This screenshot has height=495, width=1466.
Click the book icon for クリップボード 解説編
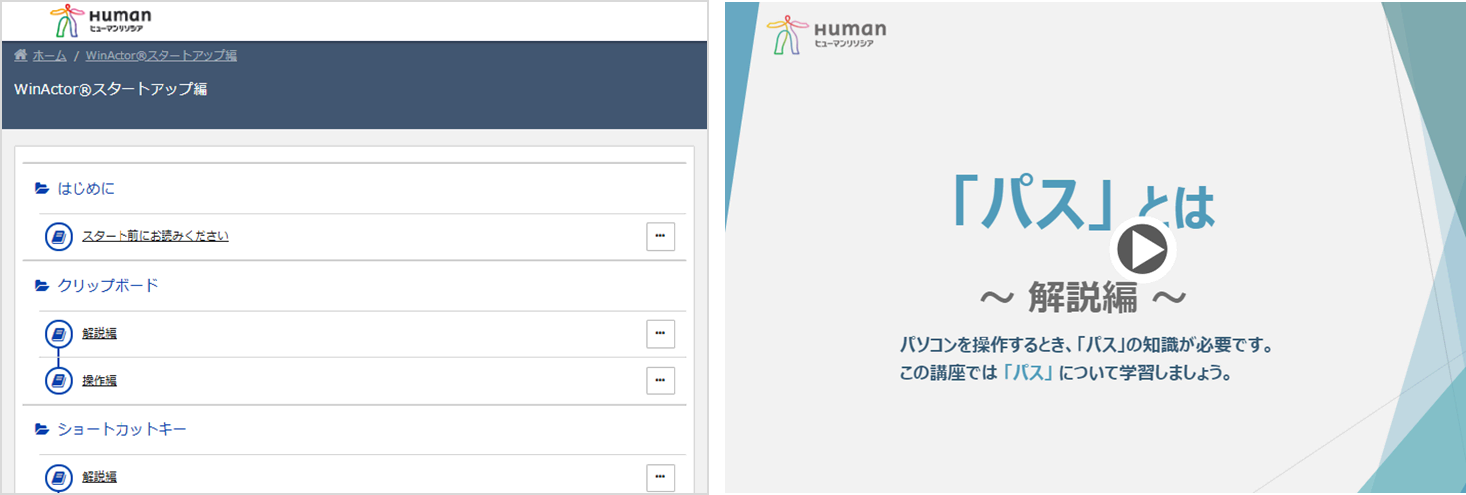coord(59,333)
